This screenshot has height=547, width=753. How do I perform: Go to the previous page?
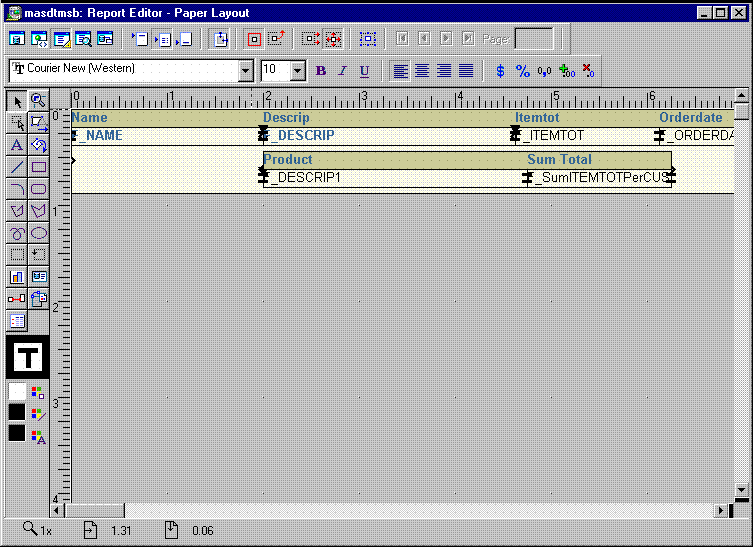click(424, 38)
